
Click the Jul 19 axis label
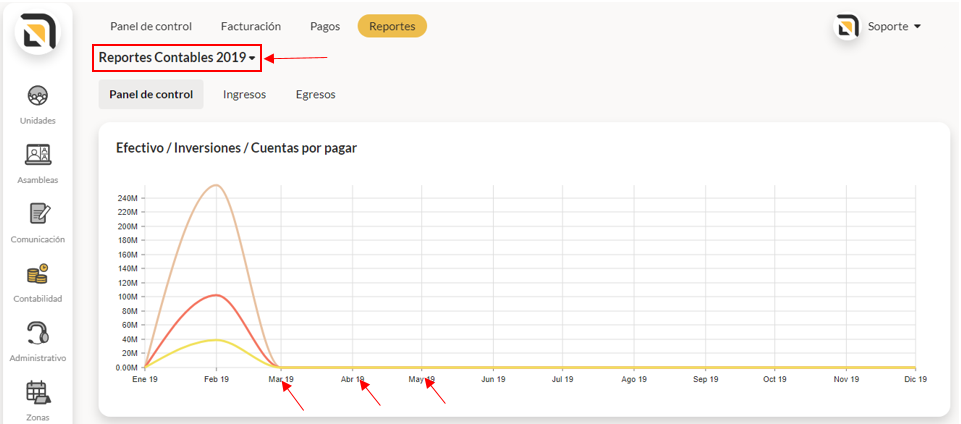563,380
